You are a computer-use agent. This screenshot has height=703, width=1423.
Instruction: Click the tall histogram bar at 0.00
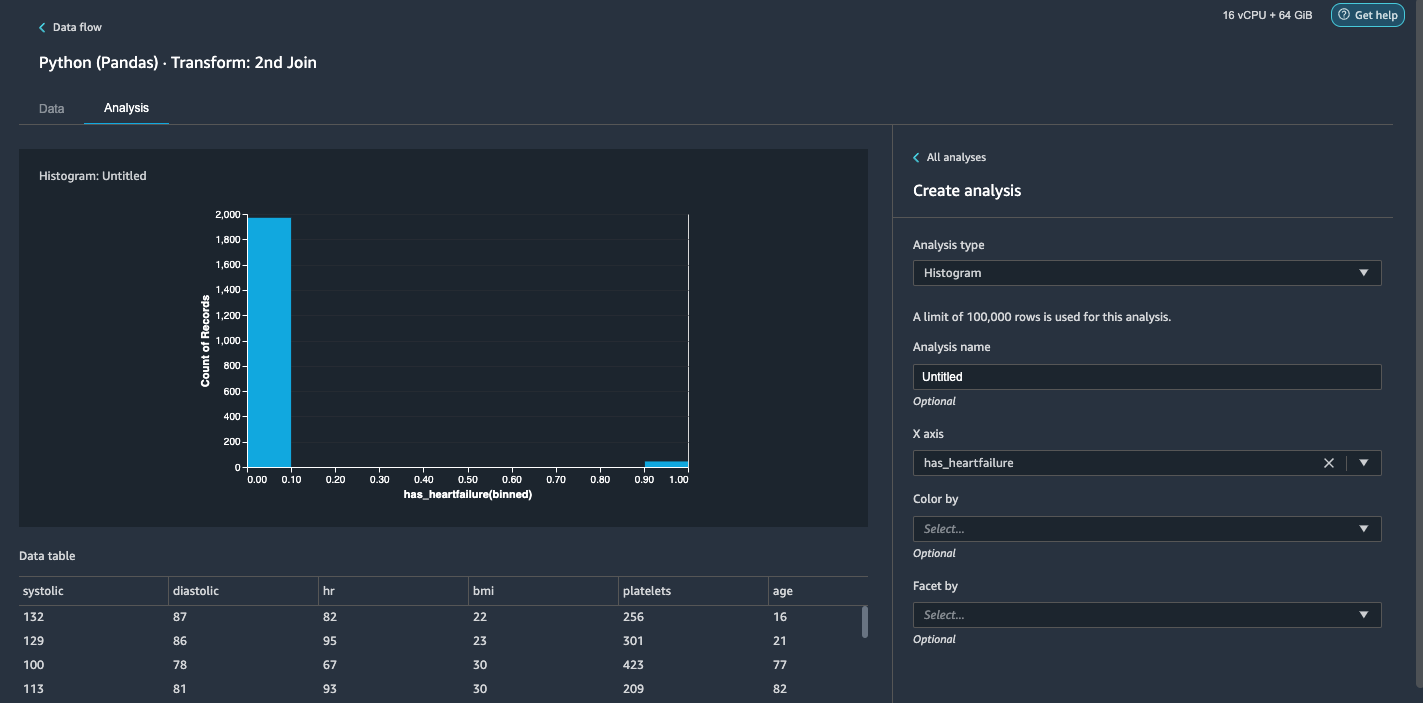(269, 342)
